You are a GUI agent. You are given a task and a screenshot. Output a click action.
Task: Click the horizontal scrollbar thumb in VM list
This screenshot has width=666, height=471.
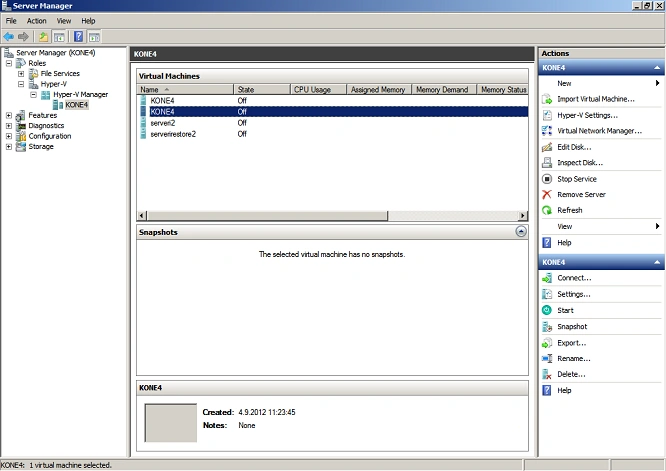coord(267,216)
